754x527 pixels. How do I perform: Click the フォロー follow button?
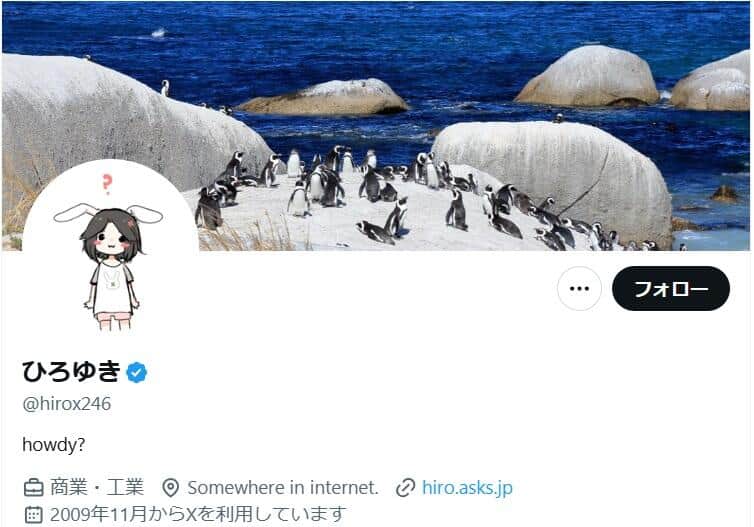click(x=671, y=289)
